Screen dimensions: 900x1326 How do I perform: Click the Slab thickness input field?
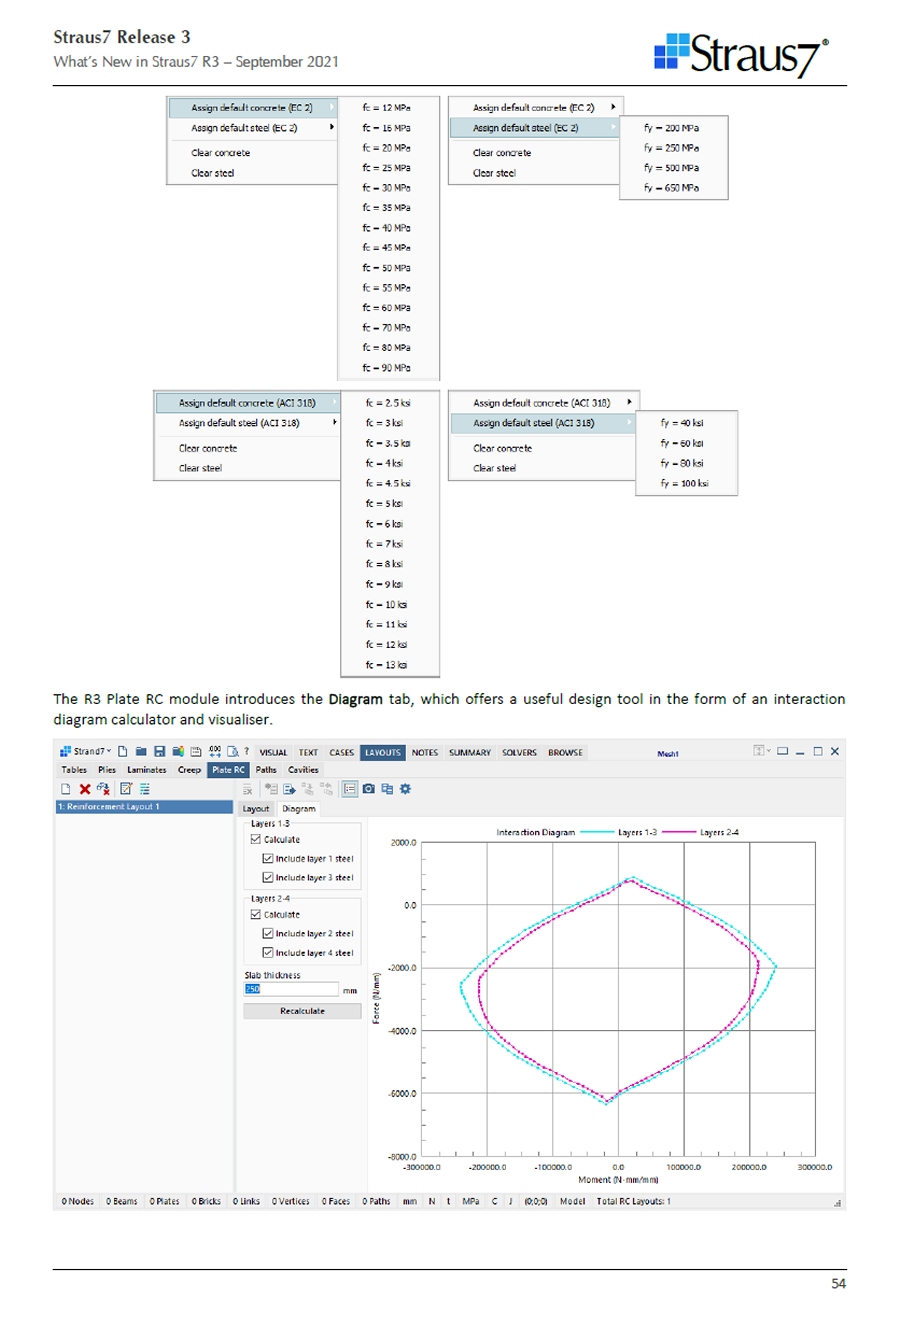click(x=291, y=990)
